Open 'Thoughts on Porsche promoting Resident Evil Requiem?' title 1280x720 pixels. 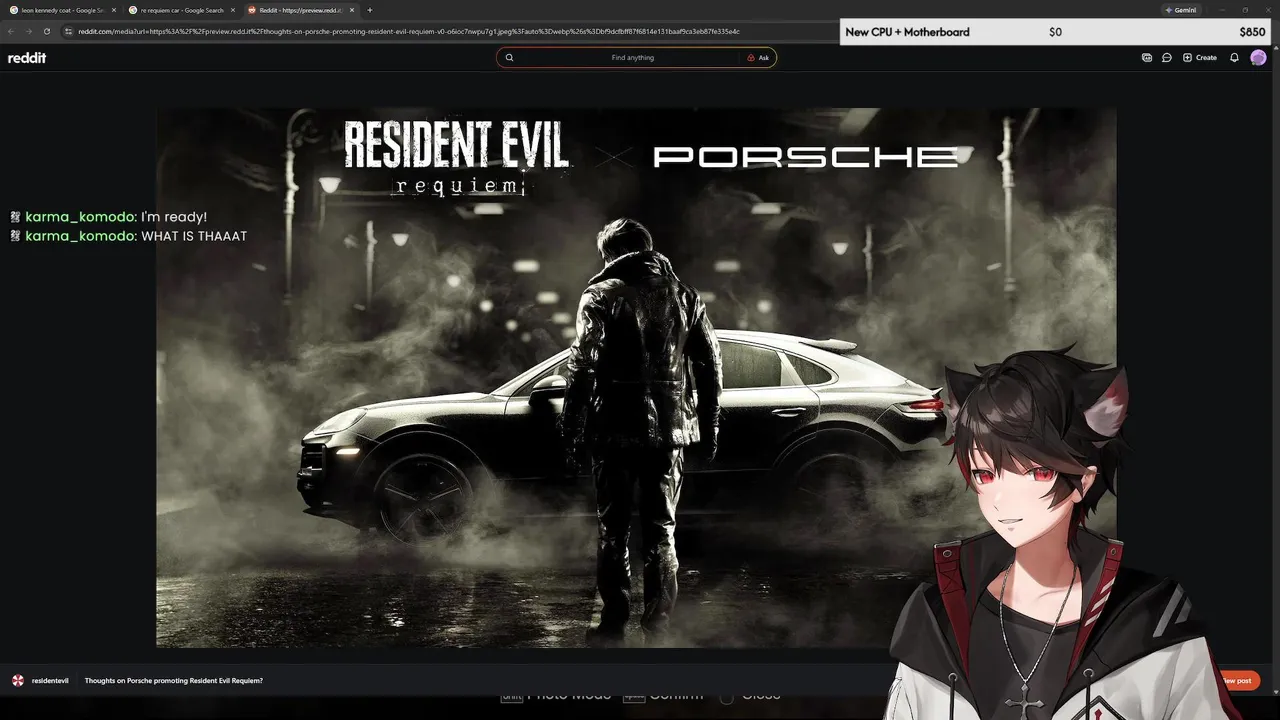[174, 680]
